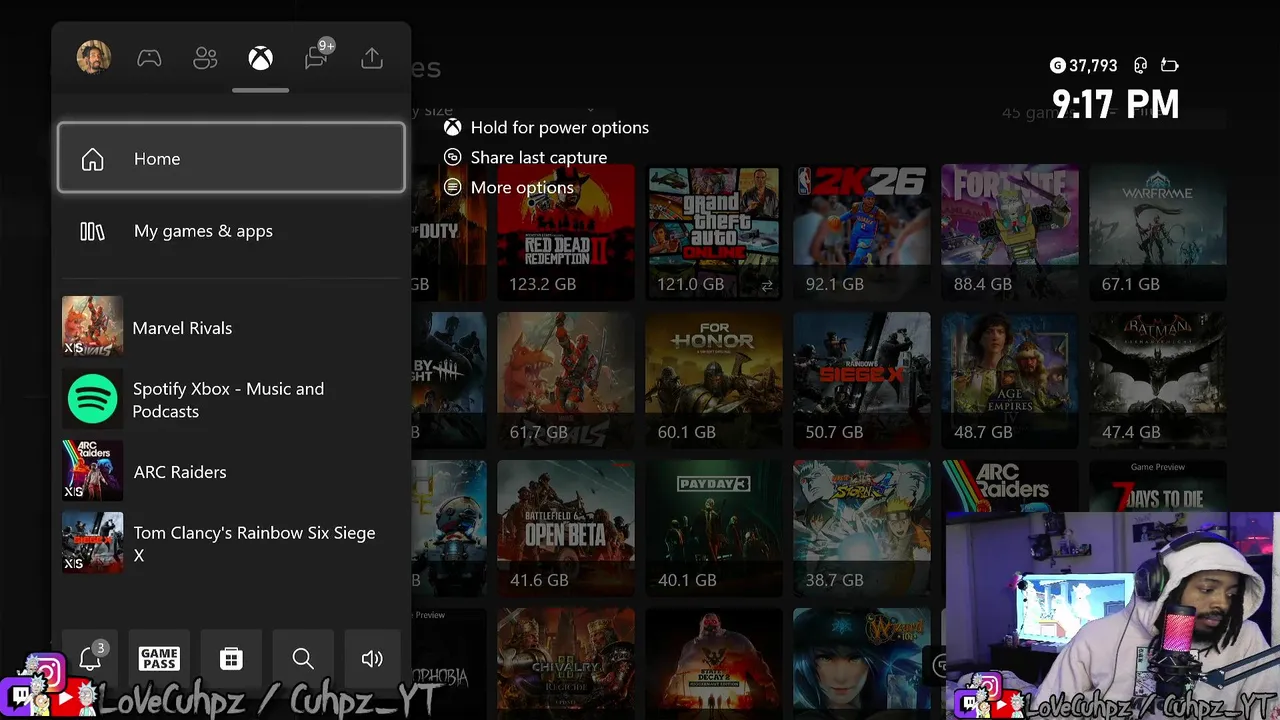Open the chats tab showing 9+ badge
Screen dimensions: 1280x720
[x=317, y=57]
